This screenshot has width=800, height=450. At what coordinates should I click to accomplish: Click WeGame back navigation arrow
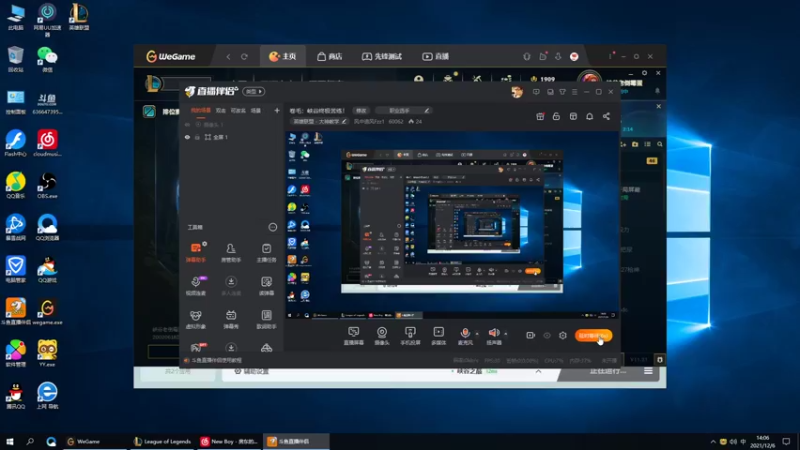pyautogui.click(x=228, y=57)
